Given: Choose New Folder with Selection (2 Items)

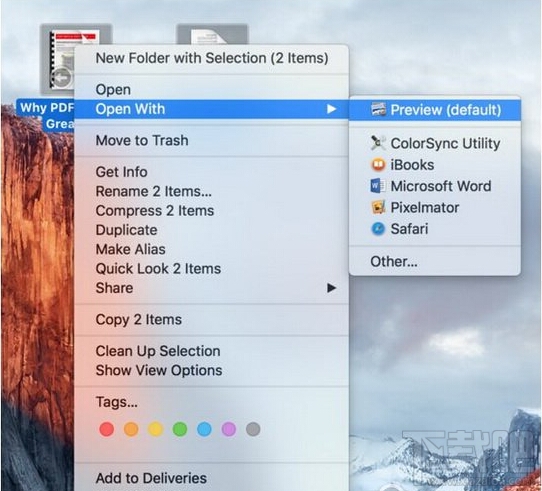Looking at the screenshot, I should coord(212,58).
